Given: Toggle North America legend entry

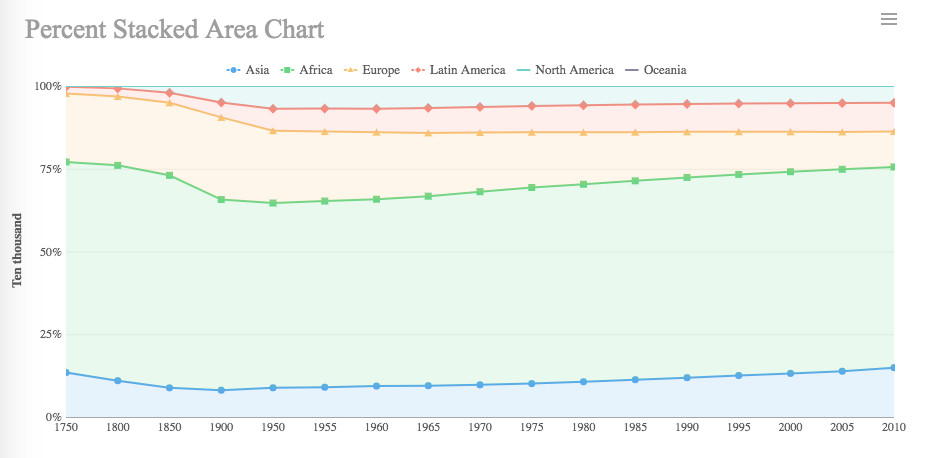Looking at the screenshot, I should [x=567, y=70].
